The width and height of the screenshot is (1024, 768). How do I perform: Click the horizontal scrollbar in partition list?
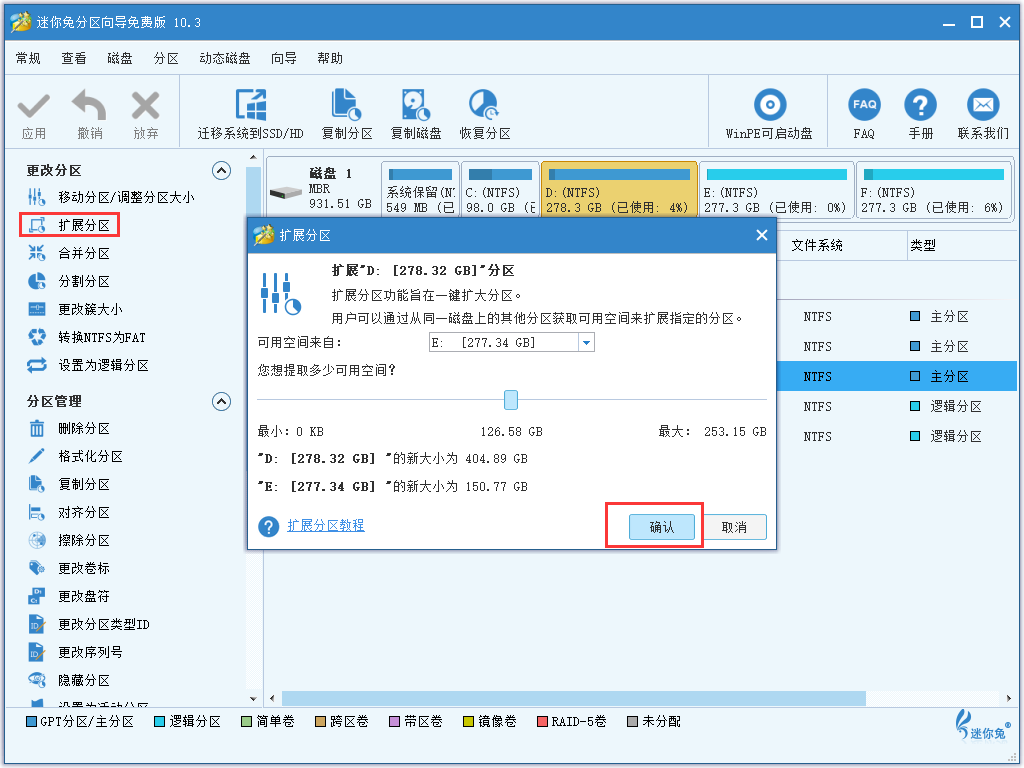pos(573,699)
